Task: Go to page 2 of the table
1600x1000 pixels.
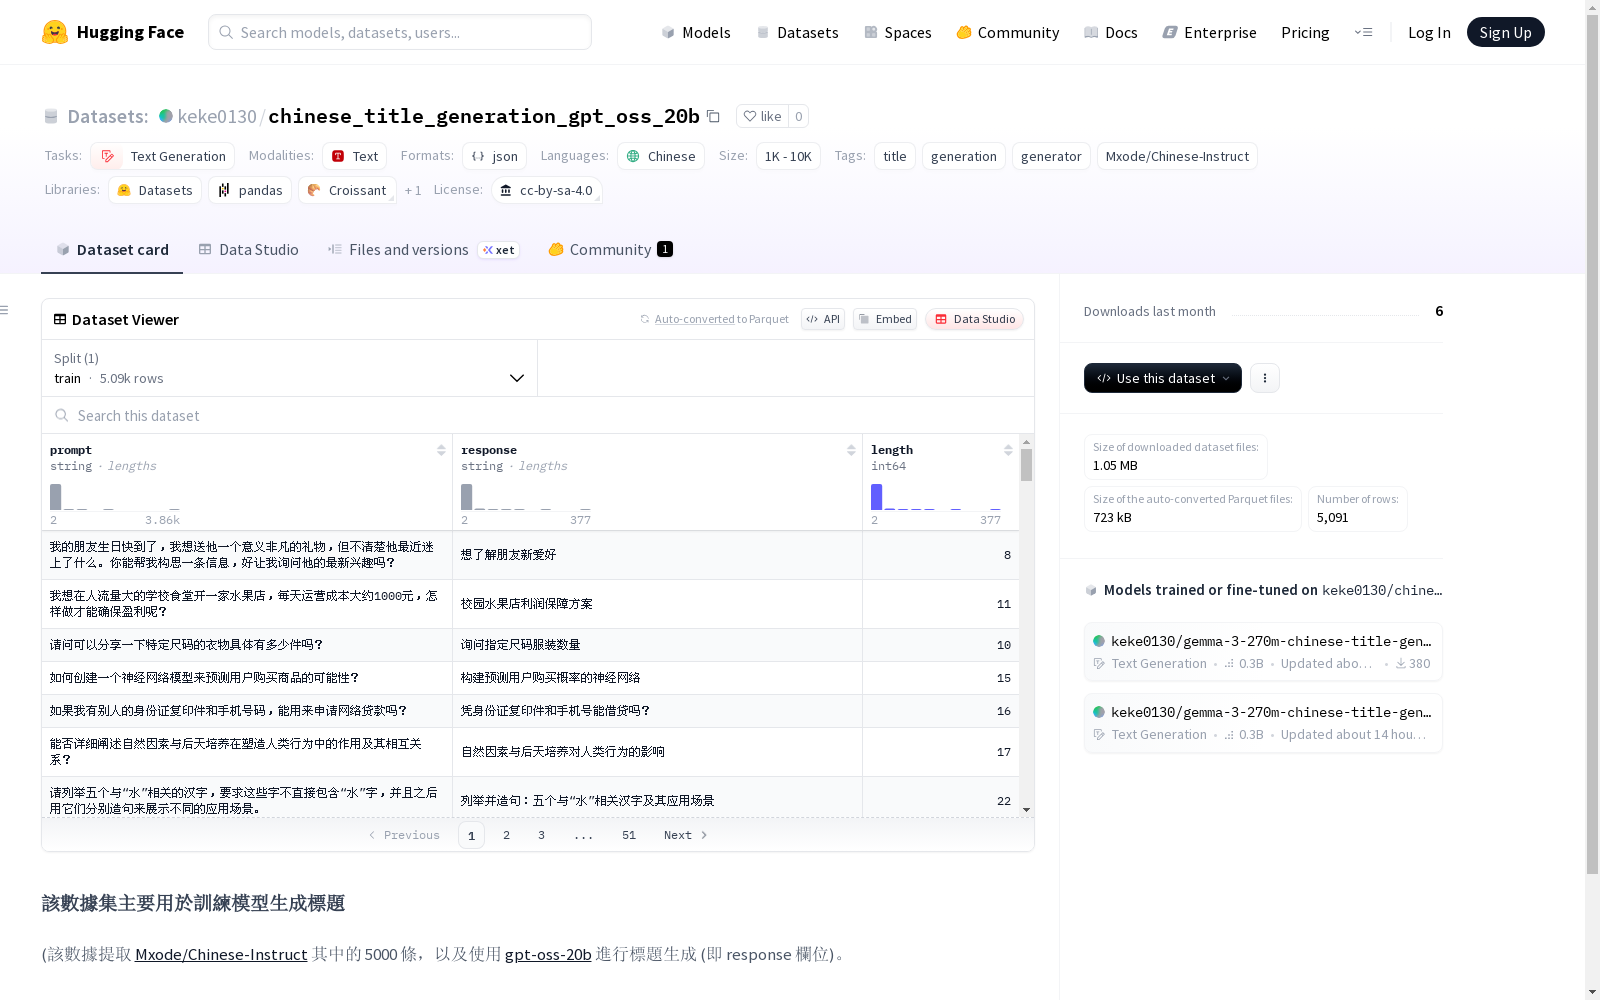Action: point(506,835)
